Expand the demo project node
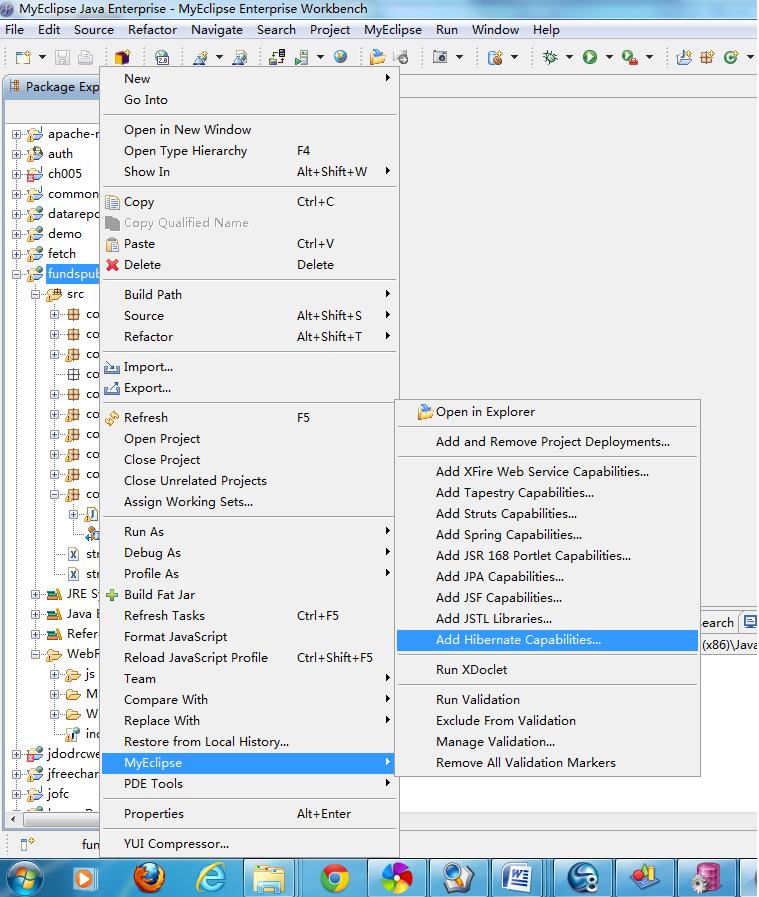 coord(16,235)
